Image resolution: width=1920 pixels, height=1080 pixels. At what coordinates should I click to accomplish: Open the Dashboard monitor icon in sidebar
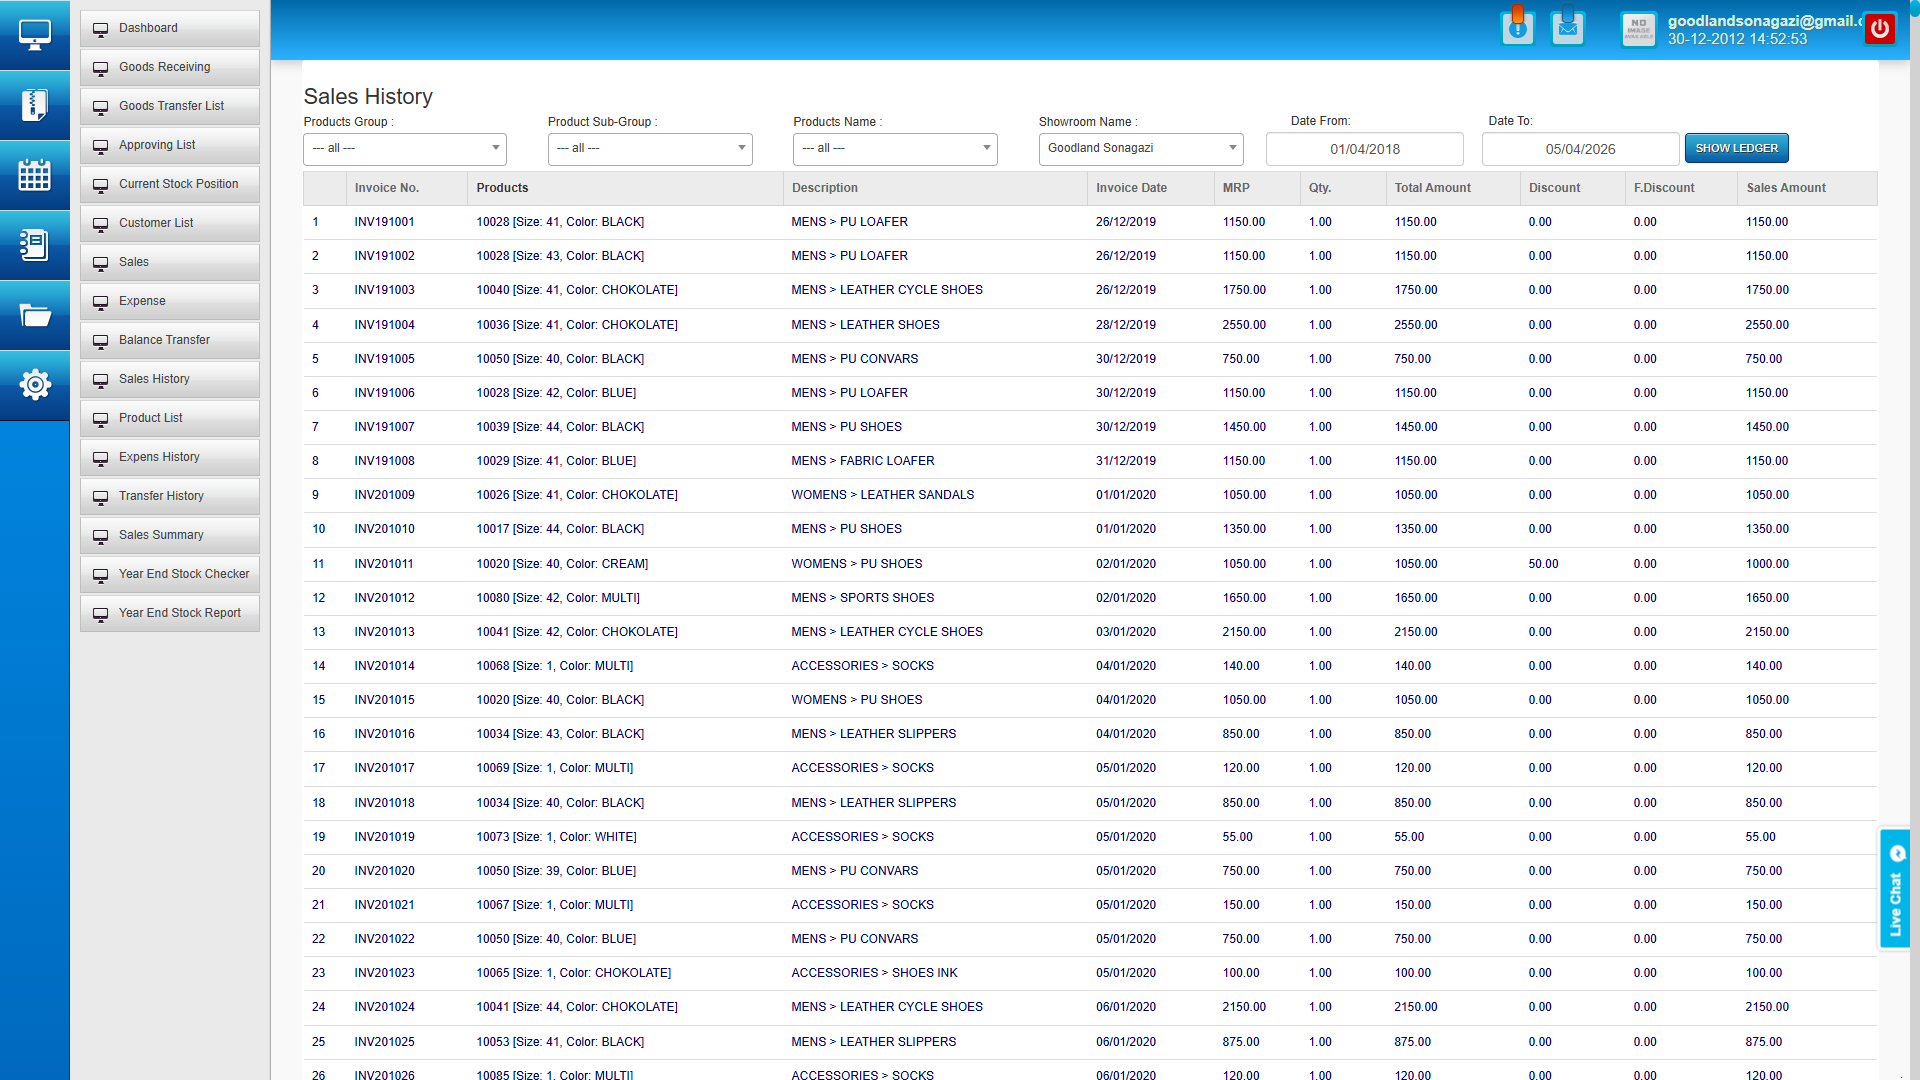[x=35, y=33]
